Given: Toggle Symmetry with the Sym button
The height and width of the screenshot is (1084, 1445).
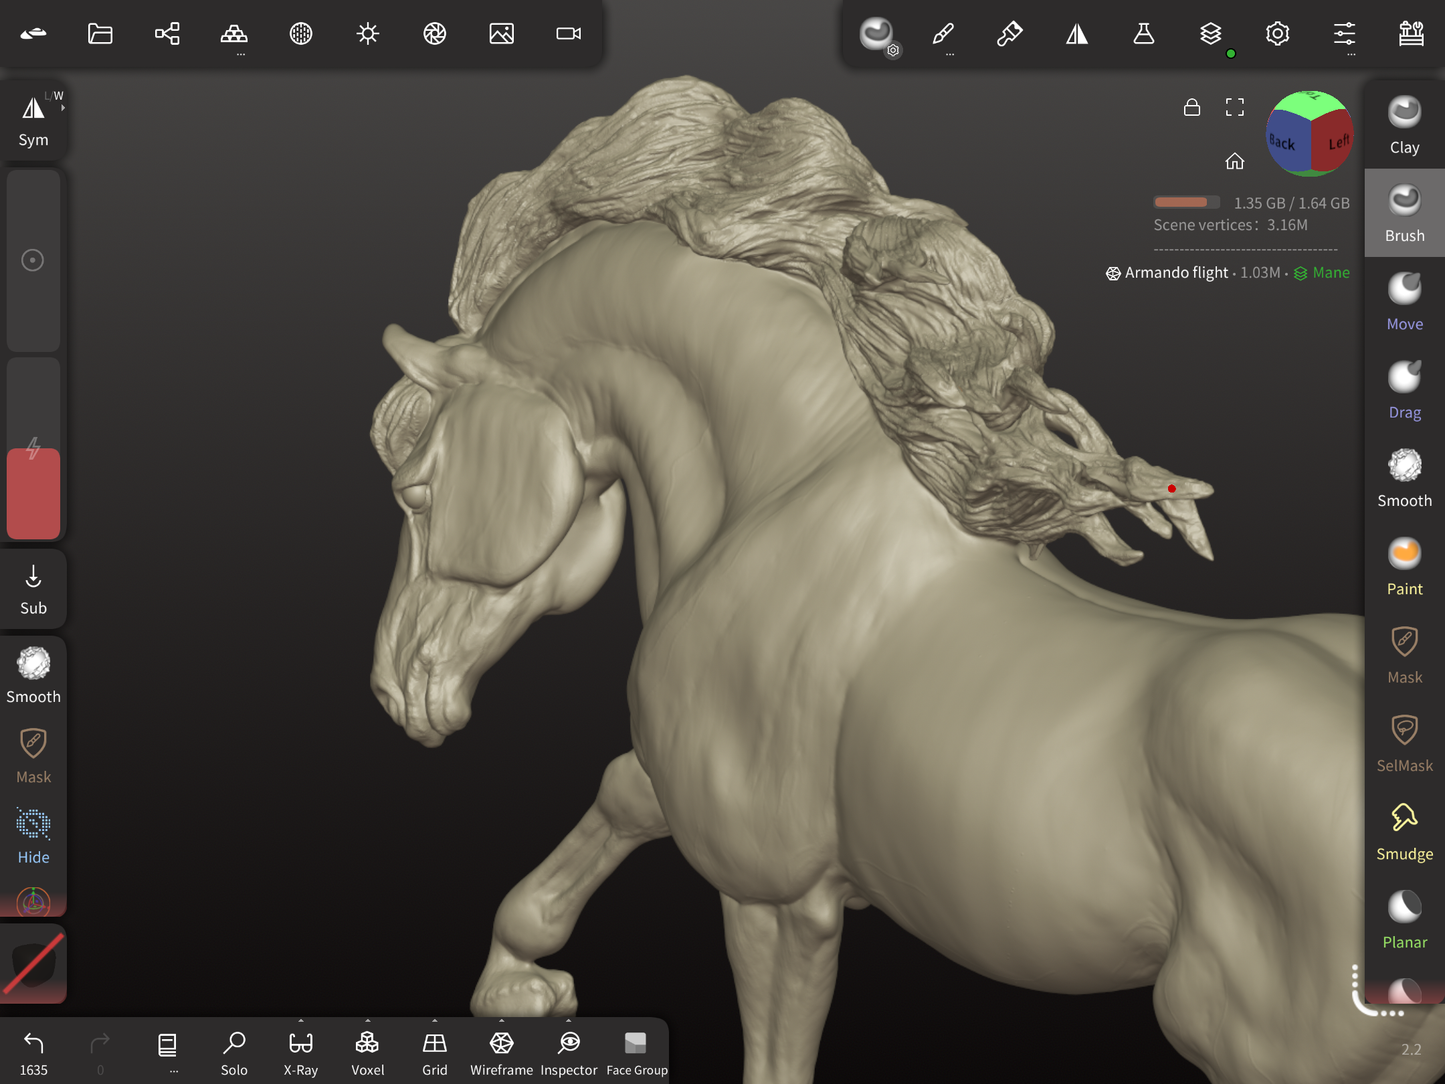Looking at the screenshot, I should [x=33, y=120].
